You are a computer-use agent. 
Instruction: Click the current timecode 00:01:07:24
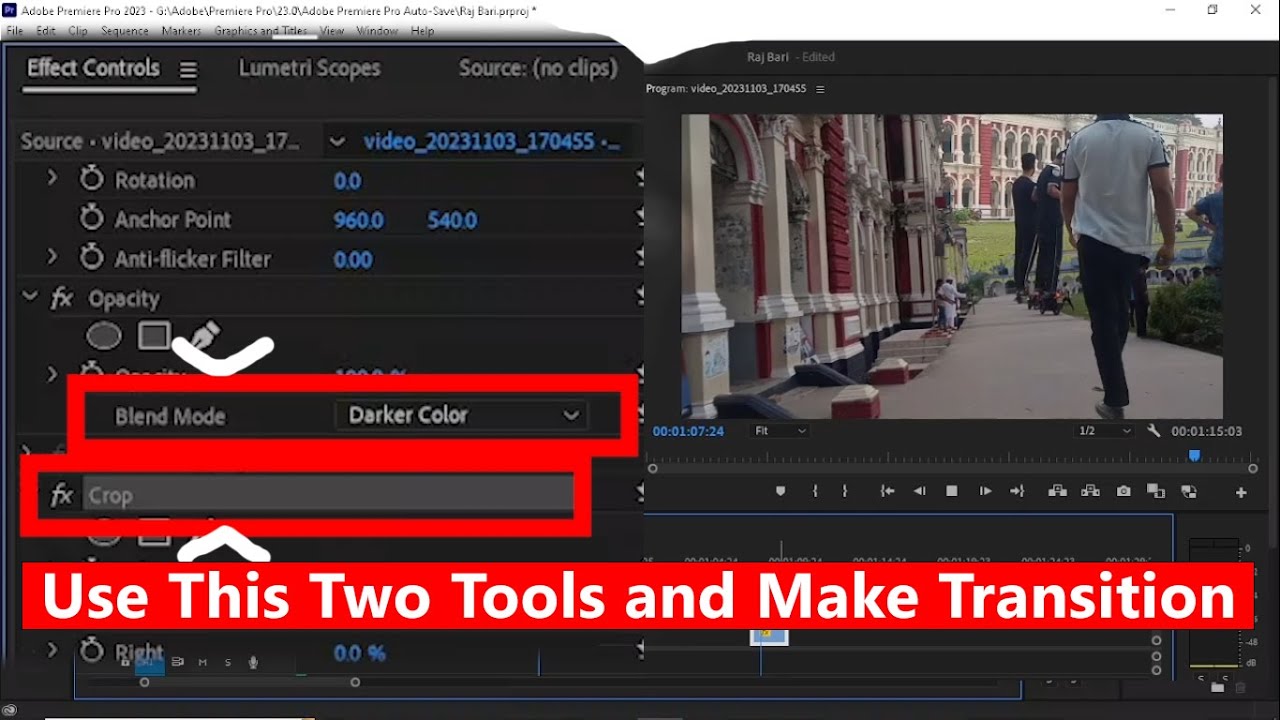687,431
